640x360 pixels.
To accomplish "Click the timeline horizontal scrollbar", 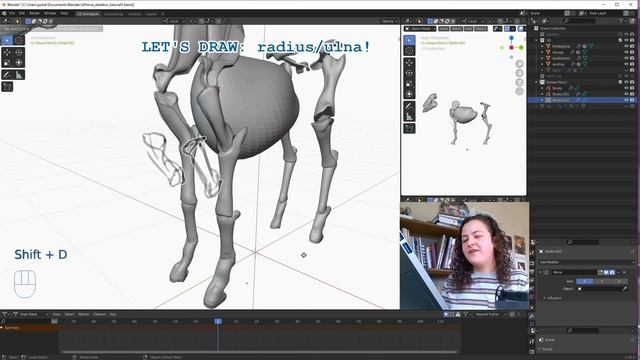I will pos(259,351).
